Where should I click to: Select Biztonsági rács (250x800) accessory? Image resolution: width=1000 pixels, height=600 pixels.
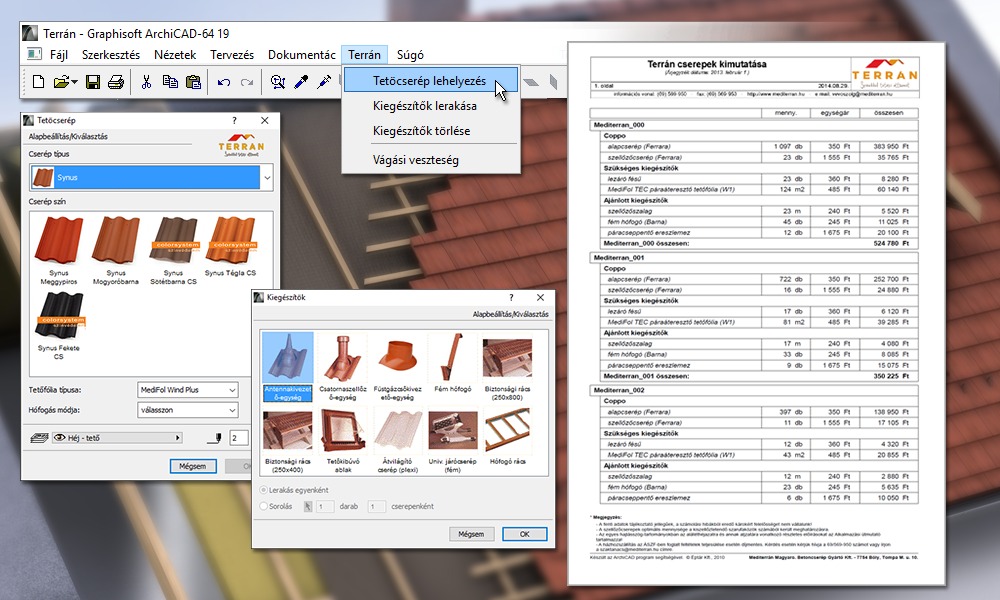pos(507,367)
